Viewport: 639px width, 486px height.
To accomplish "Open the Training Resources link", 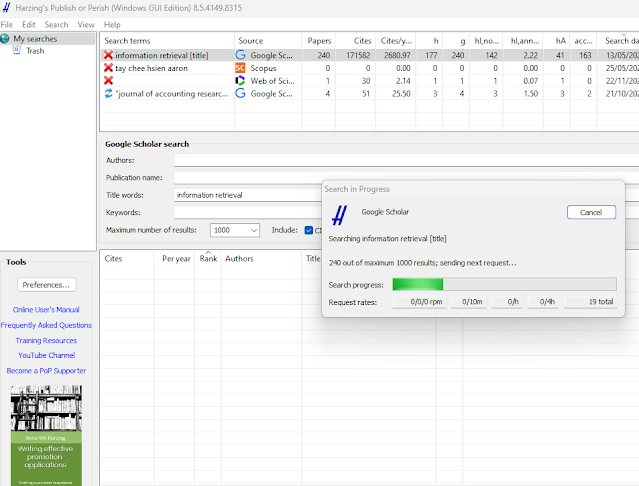I will pos(46,341).
